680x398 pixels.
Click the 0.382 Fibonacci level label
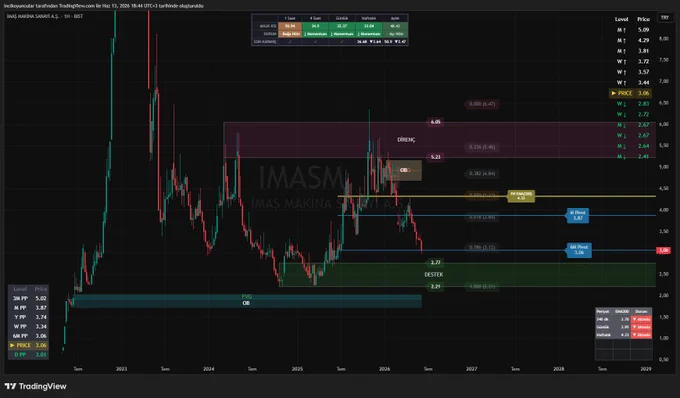[482, 173]
